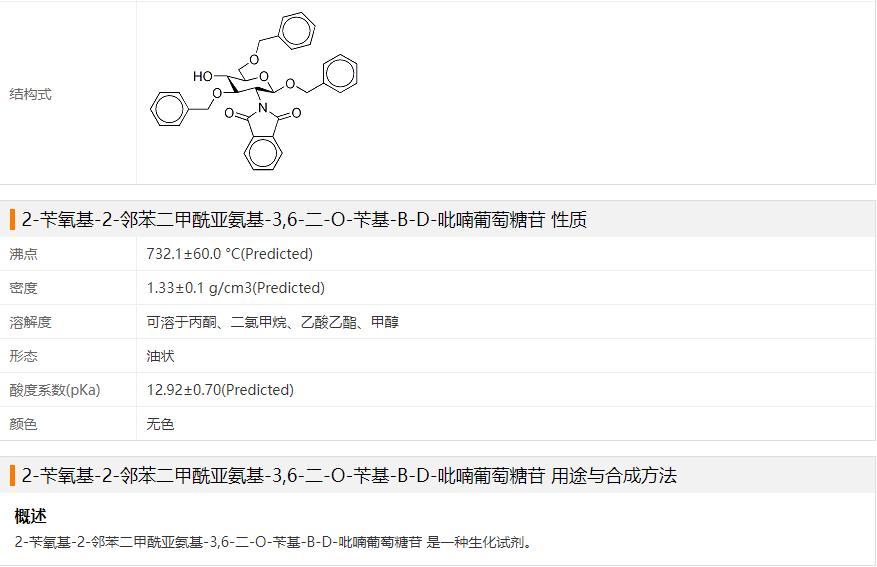Click the 酸度系数(pKa) label
The width and height of the screenshot is (877, 567).
coord(55,390)
